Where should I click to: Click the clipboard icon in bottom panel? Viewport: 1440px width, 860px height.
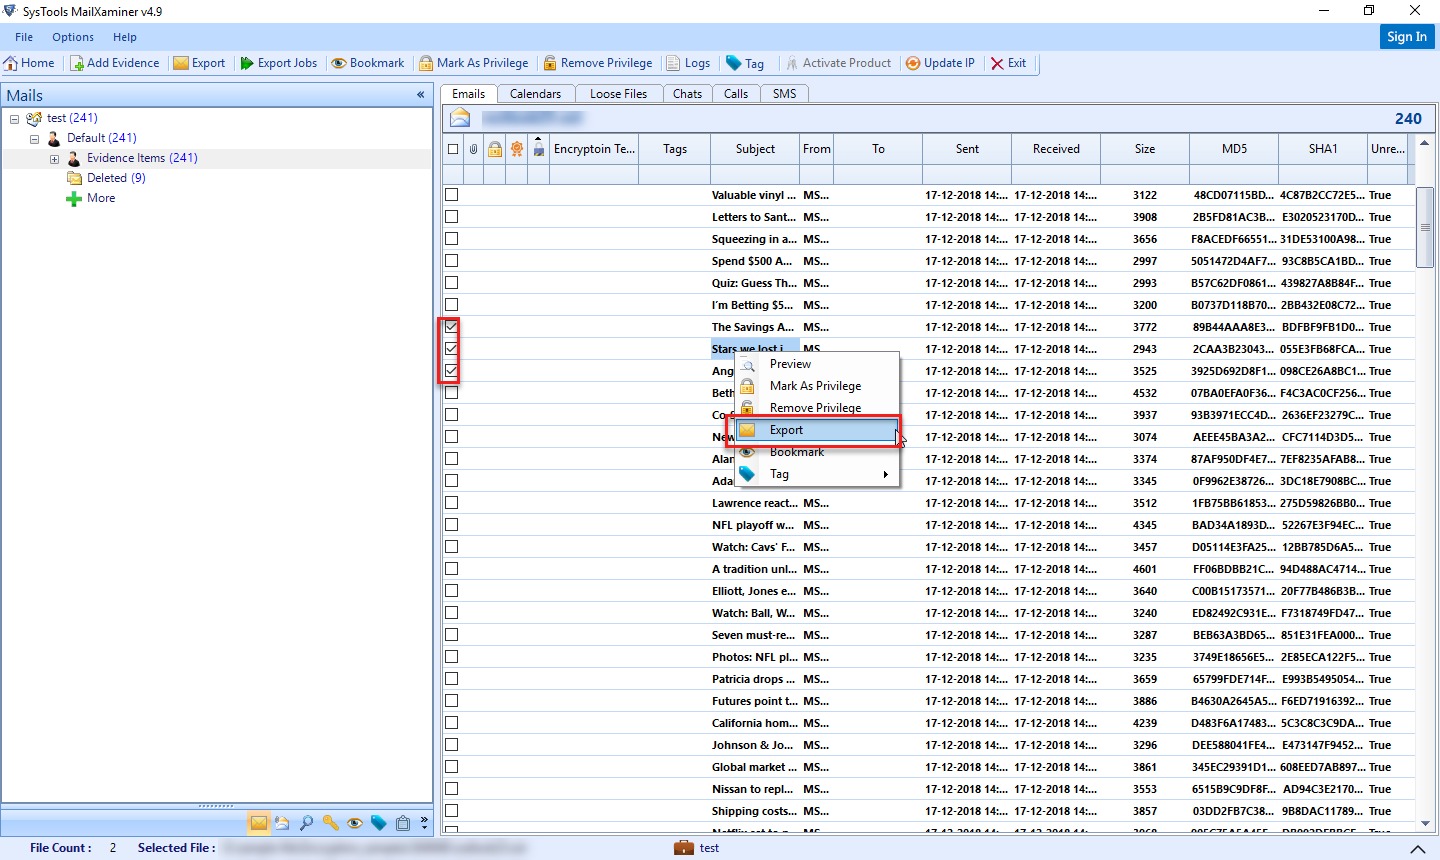click(x=402, y=823)
